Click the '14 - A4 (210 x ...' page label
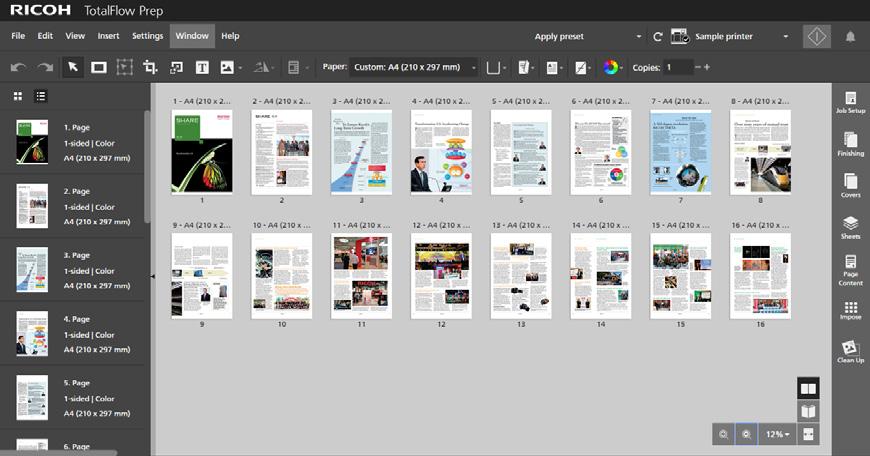870x456 pixels. 601,225
